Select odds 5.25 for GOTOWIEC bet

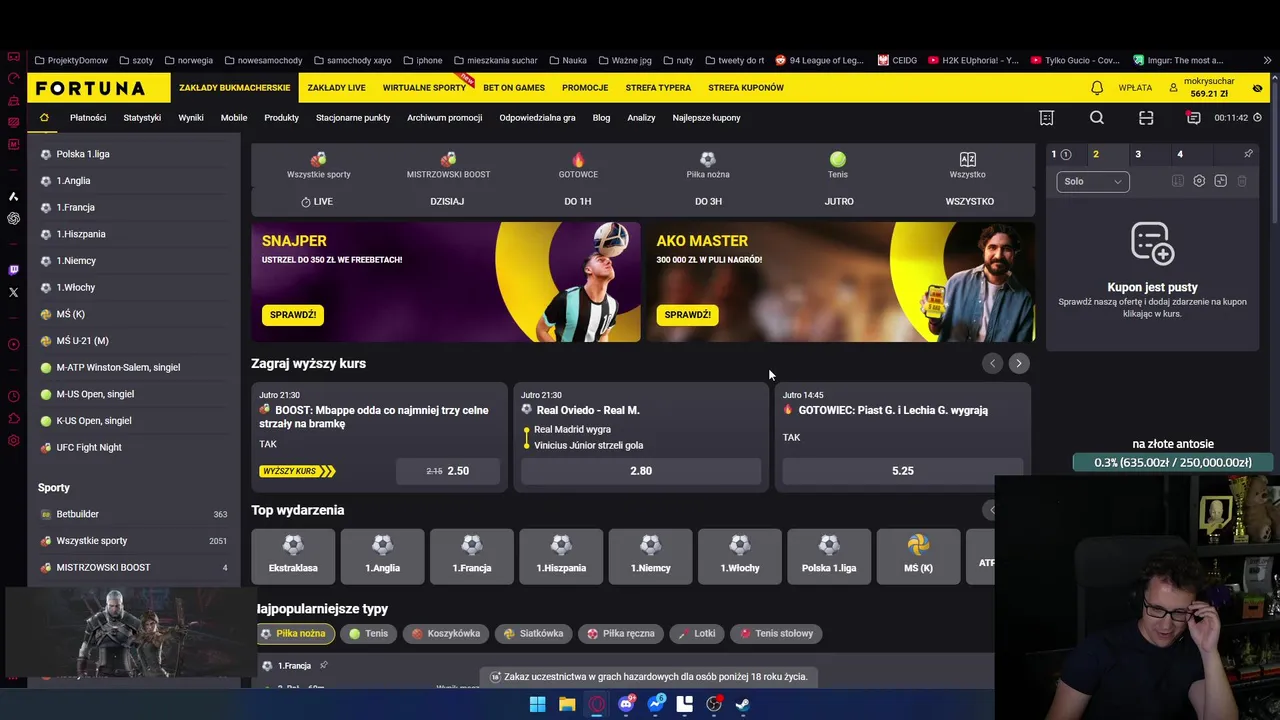click(903, 471)
